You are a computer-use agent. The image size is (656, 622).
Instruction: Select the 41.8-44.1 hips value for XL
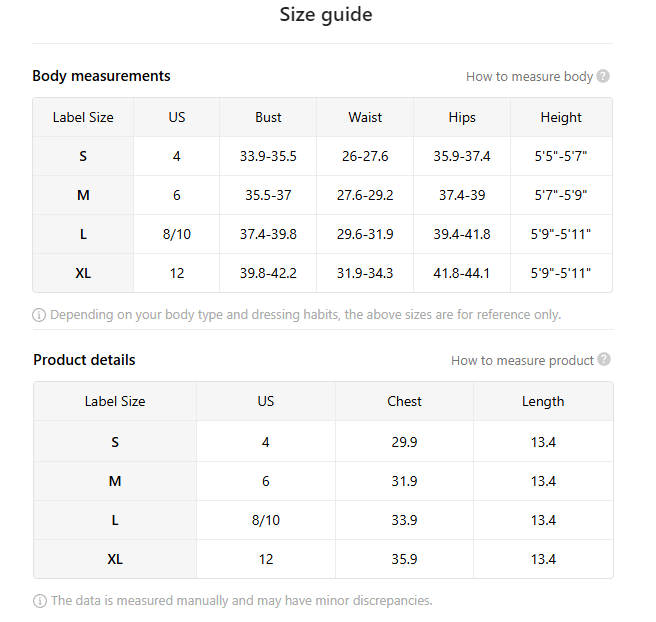pos(462,273)
